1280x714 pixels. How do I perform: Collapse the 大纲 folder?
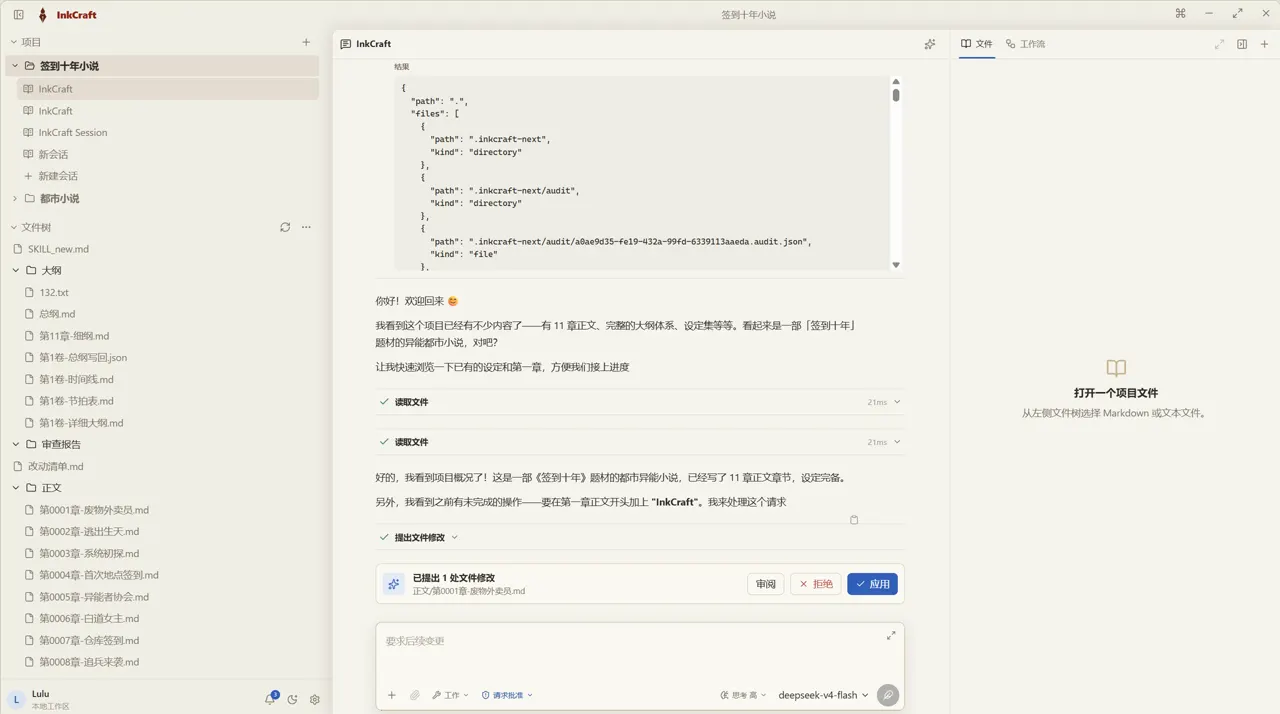16,270
